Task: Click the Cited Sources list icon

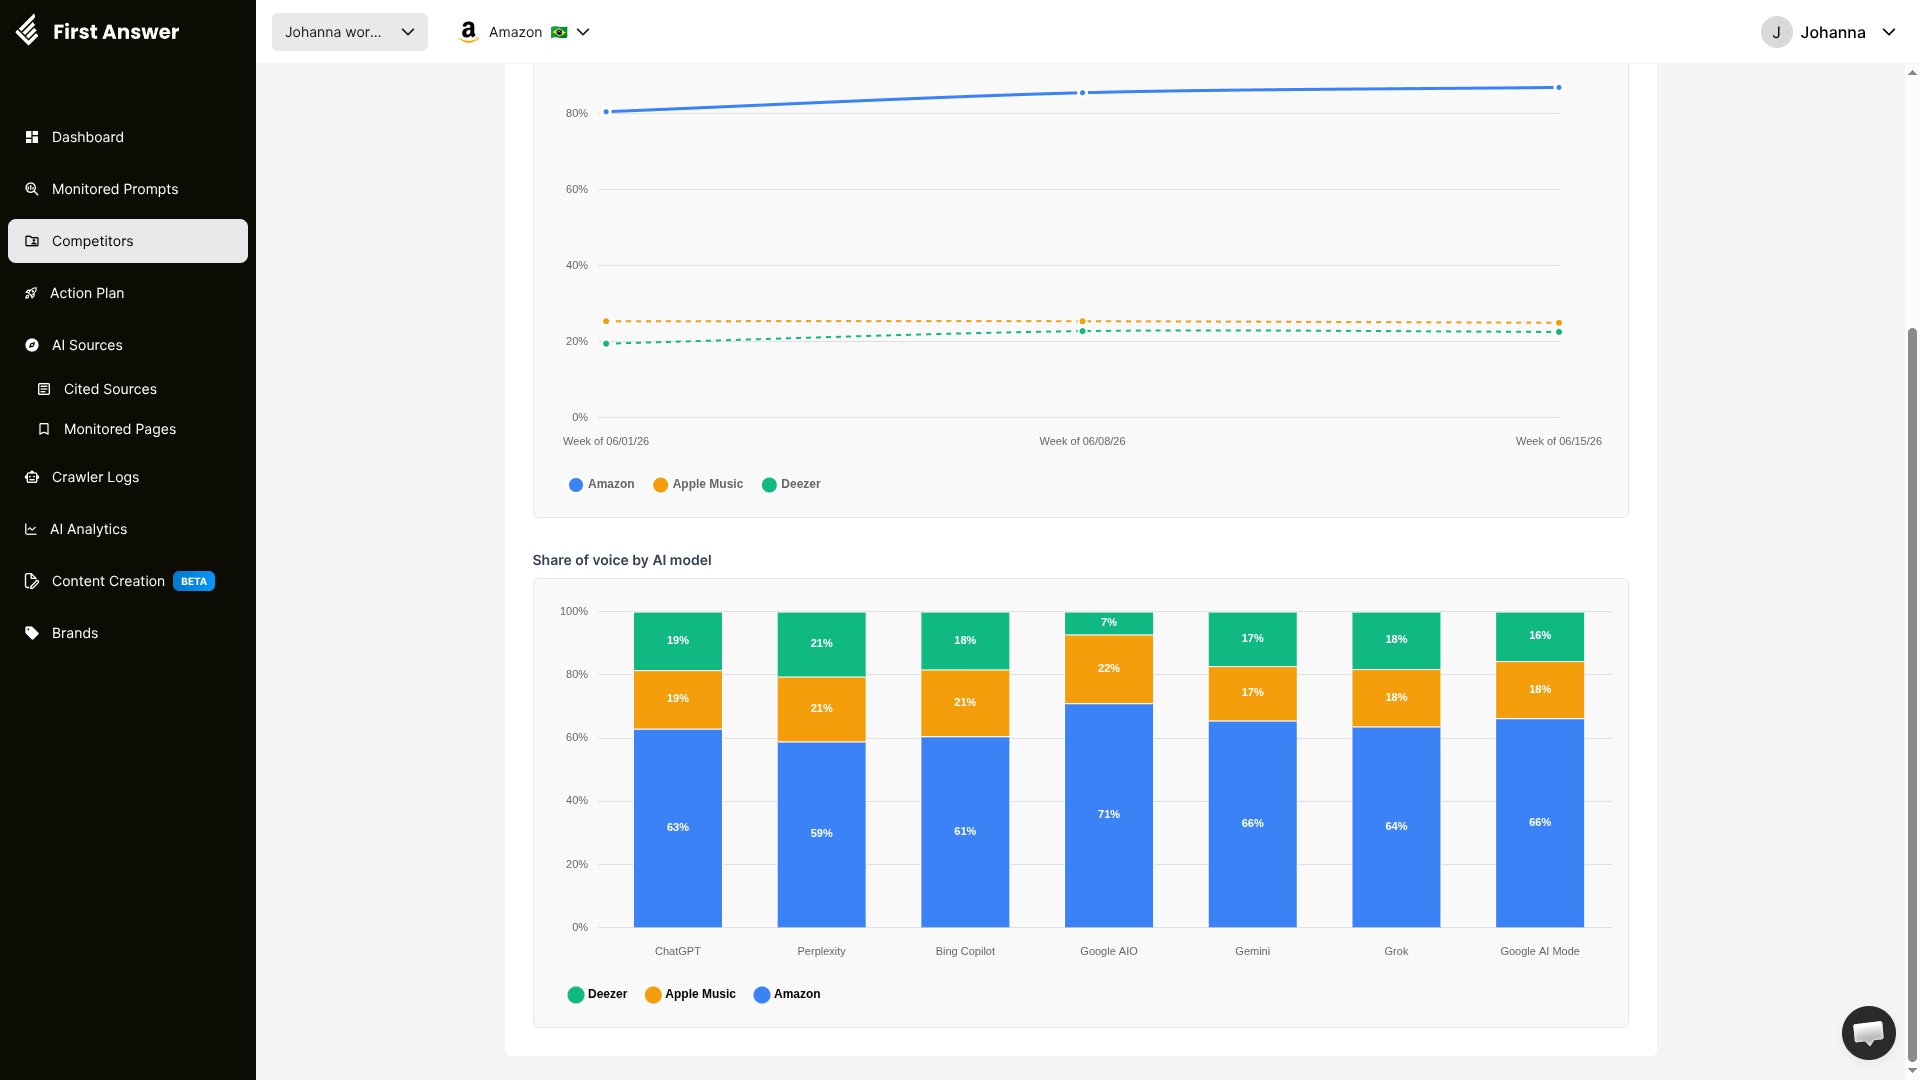Action: coord(44,389)
